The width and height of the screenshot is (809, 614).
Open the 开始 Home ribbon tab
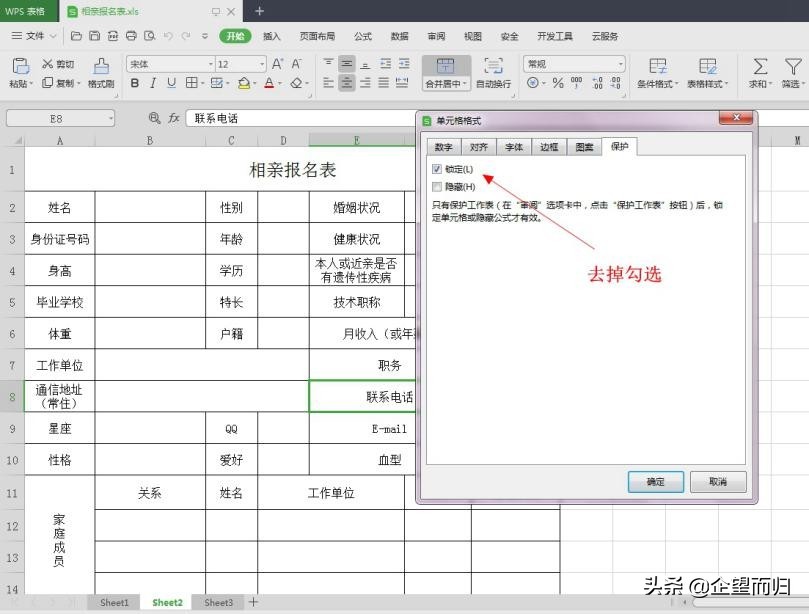(235, 36)
